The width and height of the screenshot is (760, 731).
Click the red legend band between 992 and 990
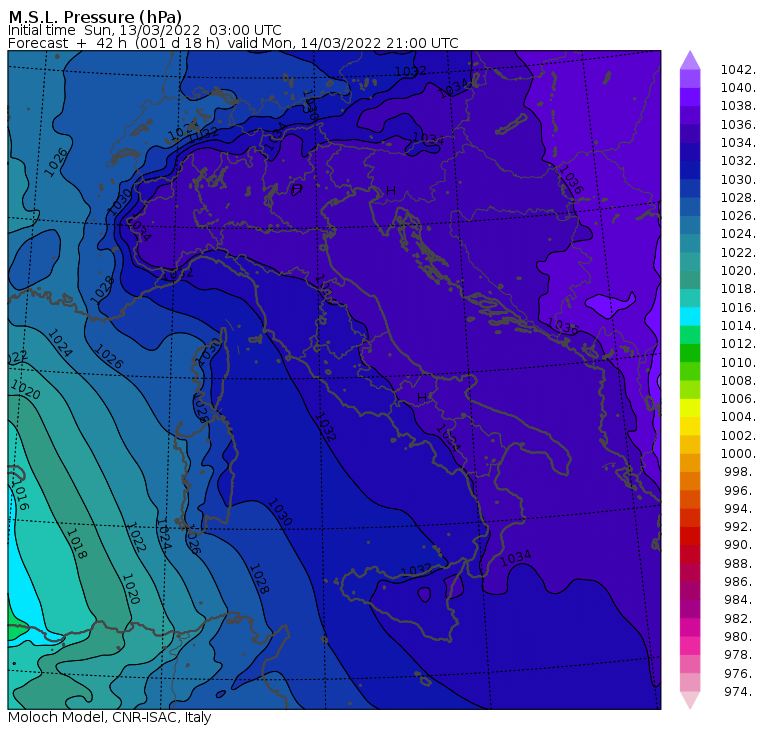click(x=690, y=536)
